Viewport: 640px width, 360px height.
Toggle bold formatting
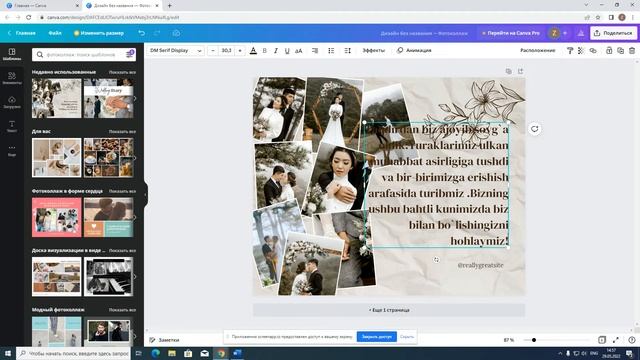coord(264,51)
